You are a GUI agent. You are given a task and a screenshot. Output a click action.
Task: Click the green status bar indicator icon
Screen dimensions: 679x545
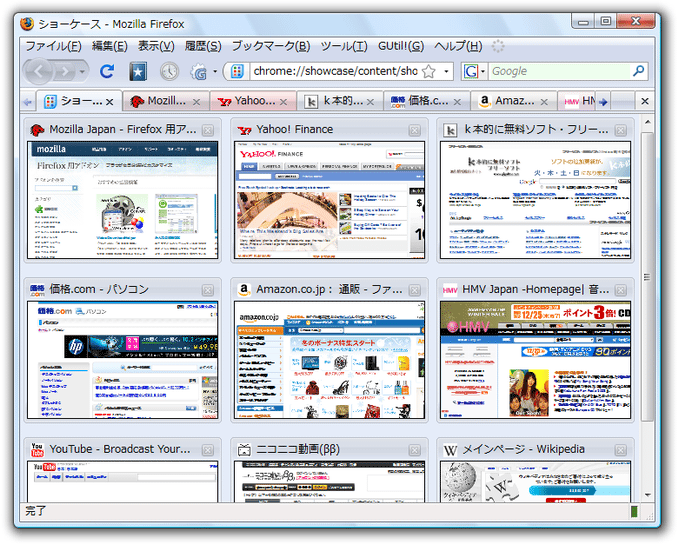point(634,512)
